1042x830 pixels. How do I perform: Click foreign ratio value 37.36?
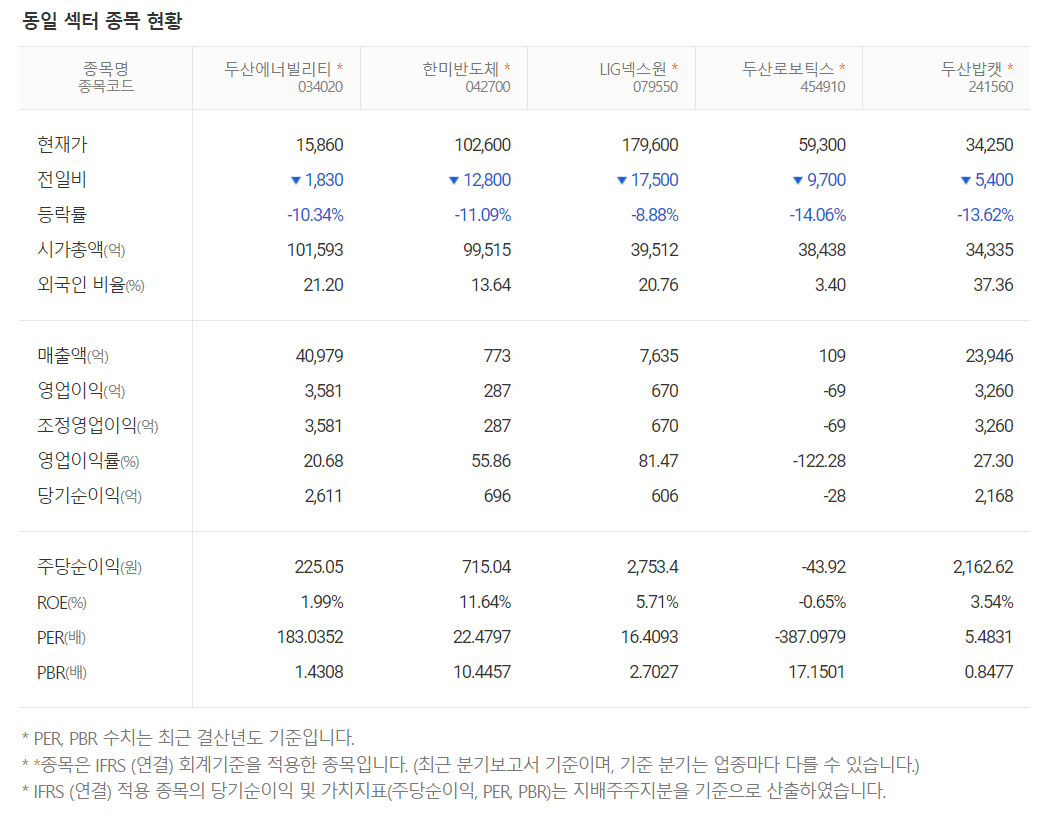(993, 285)
